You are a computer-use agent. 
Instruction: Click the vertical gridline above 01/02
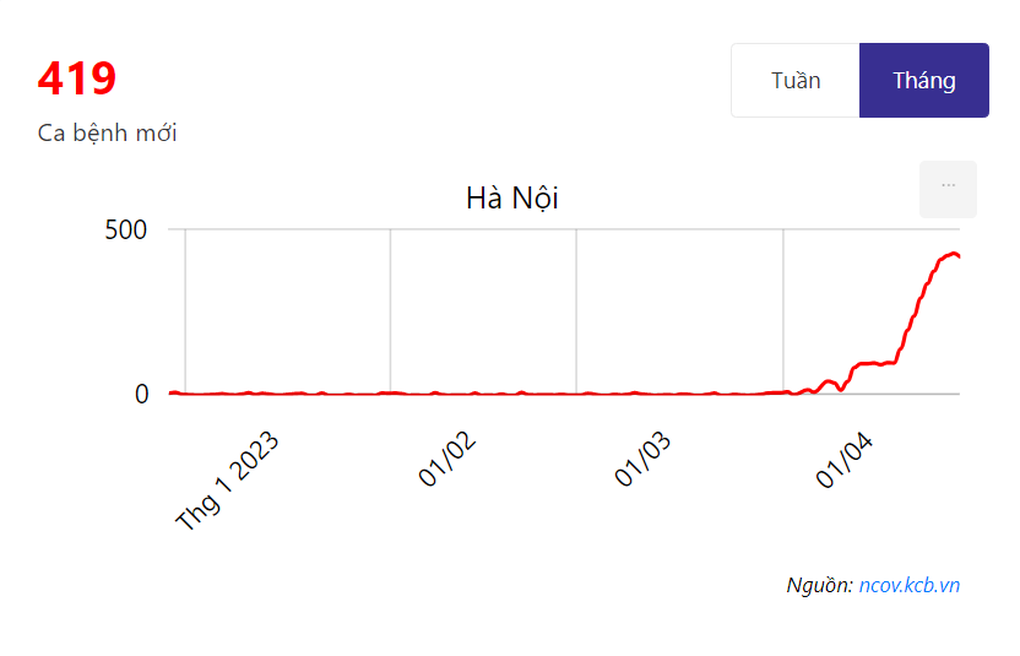[390, 311]
